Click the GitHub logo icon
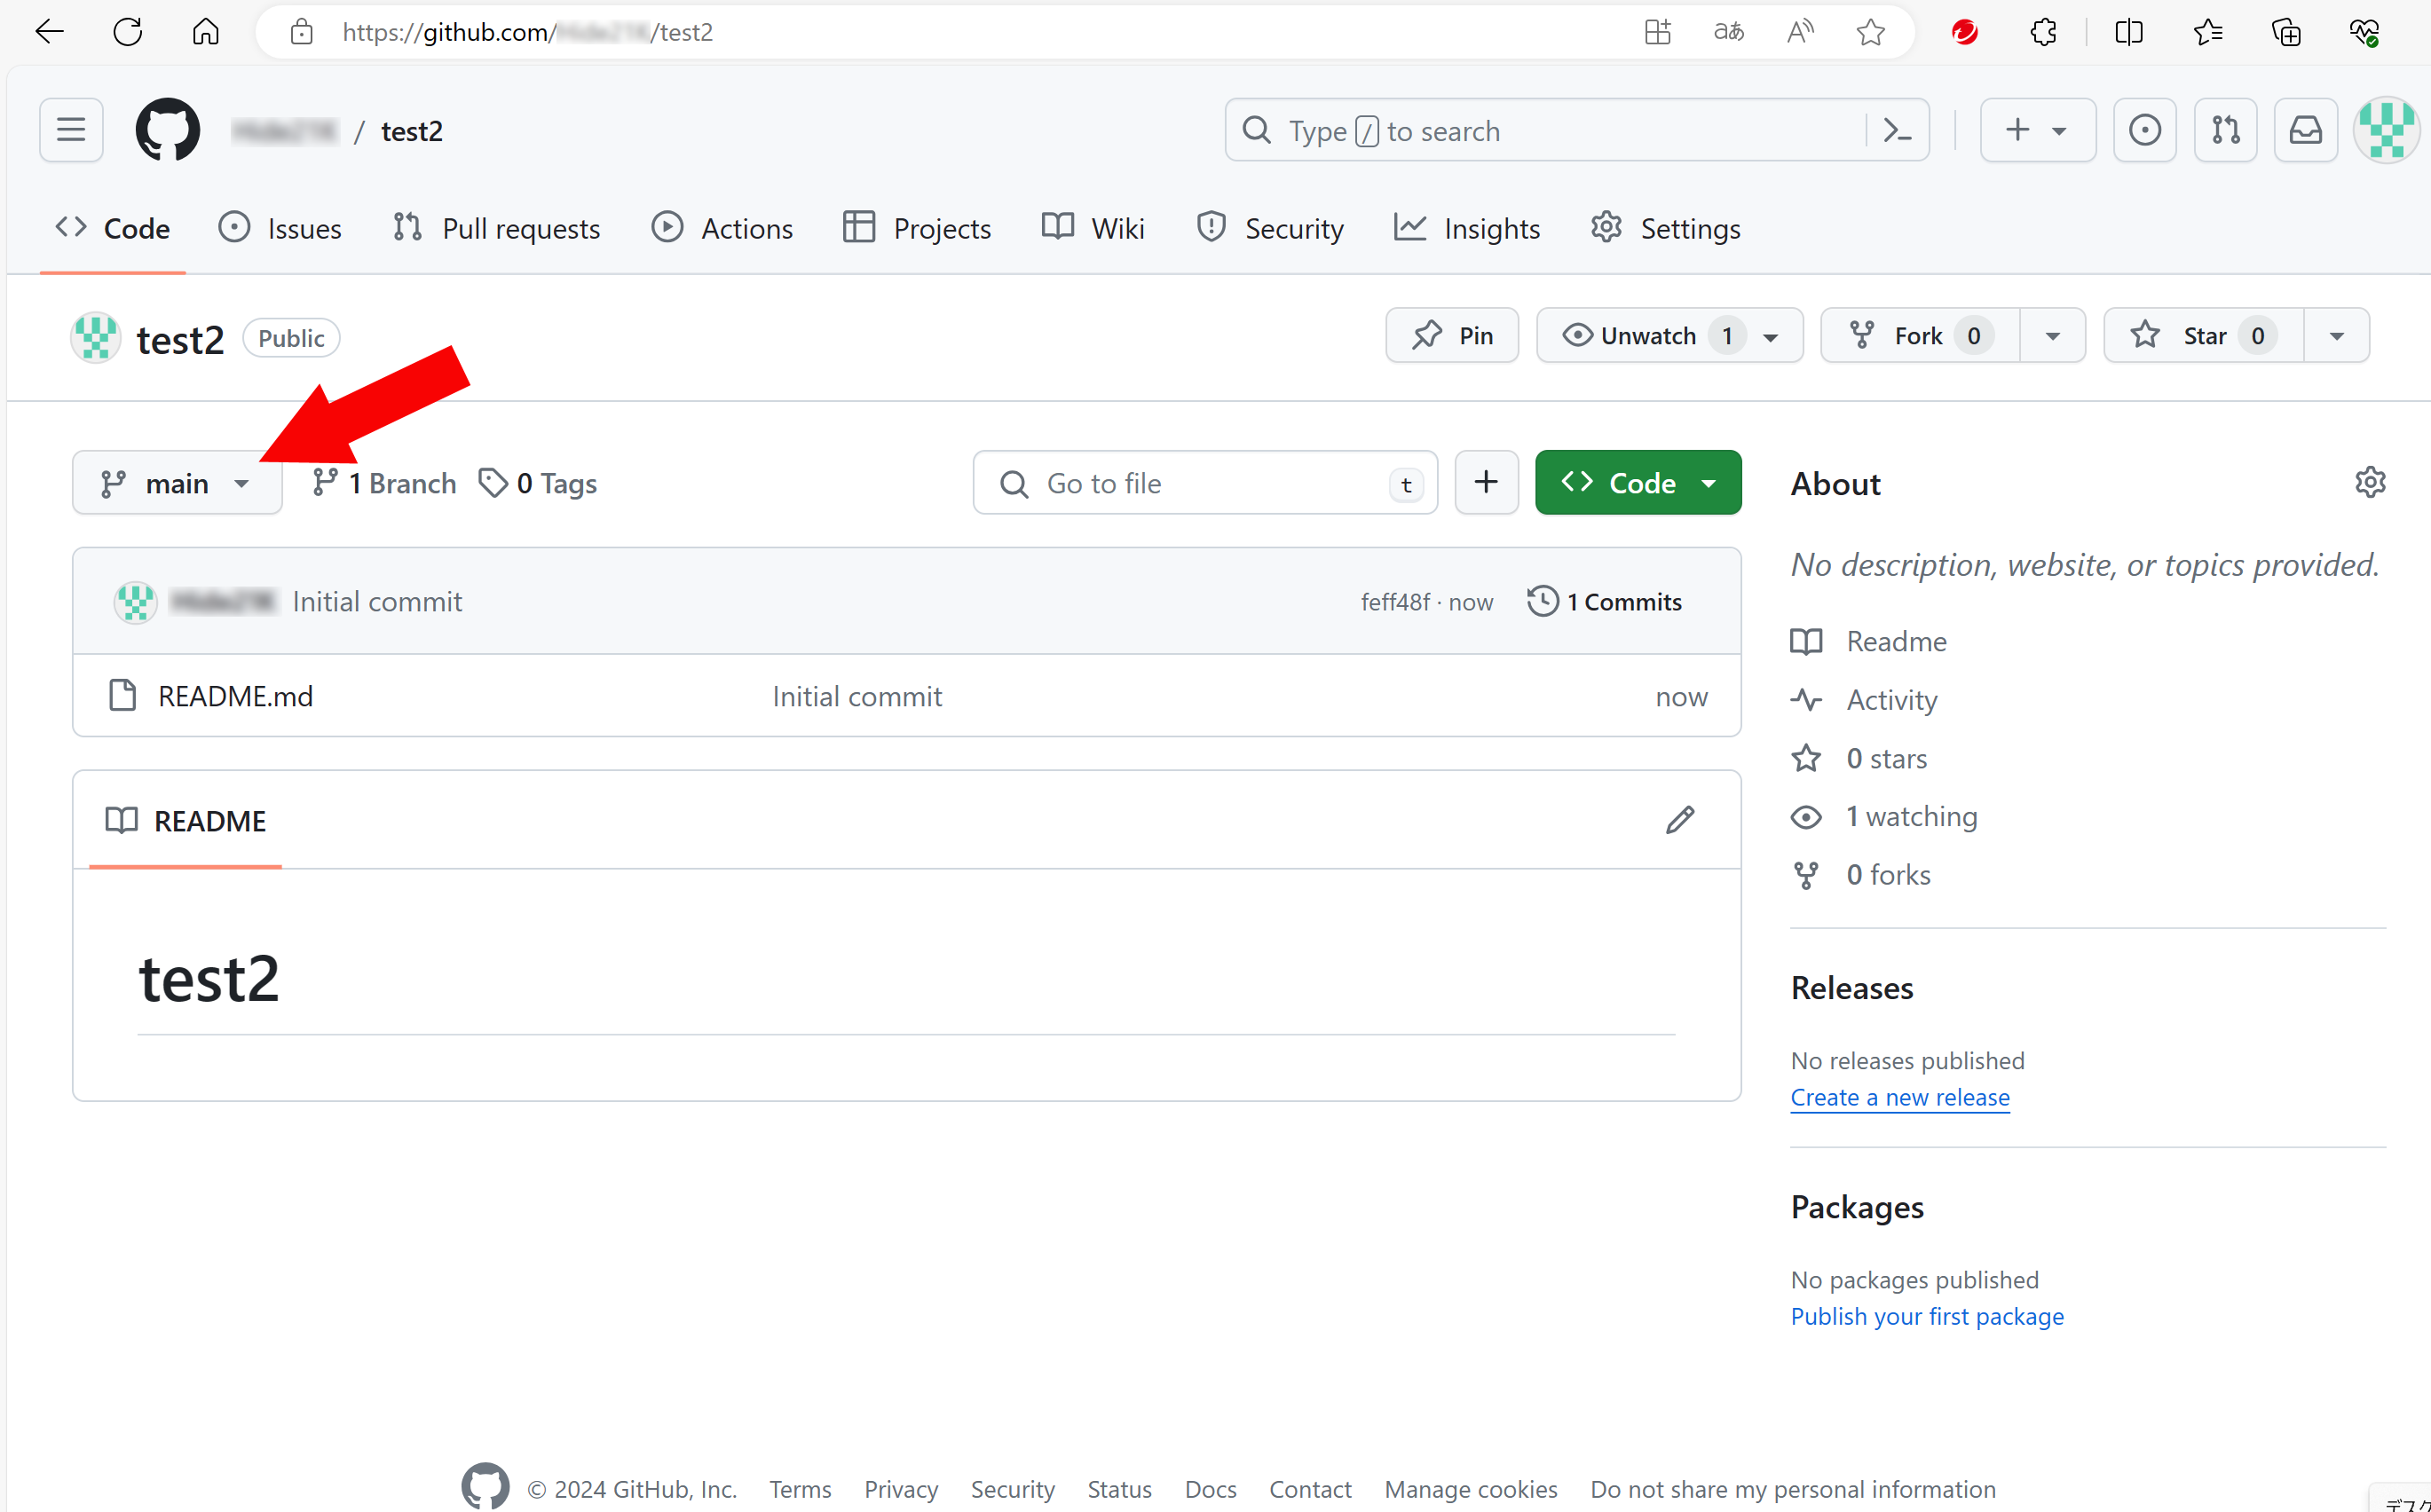 pyautogui.click(x=167, y=129)
